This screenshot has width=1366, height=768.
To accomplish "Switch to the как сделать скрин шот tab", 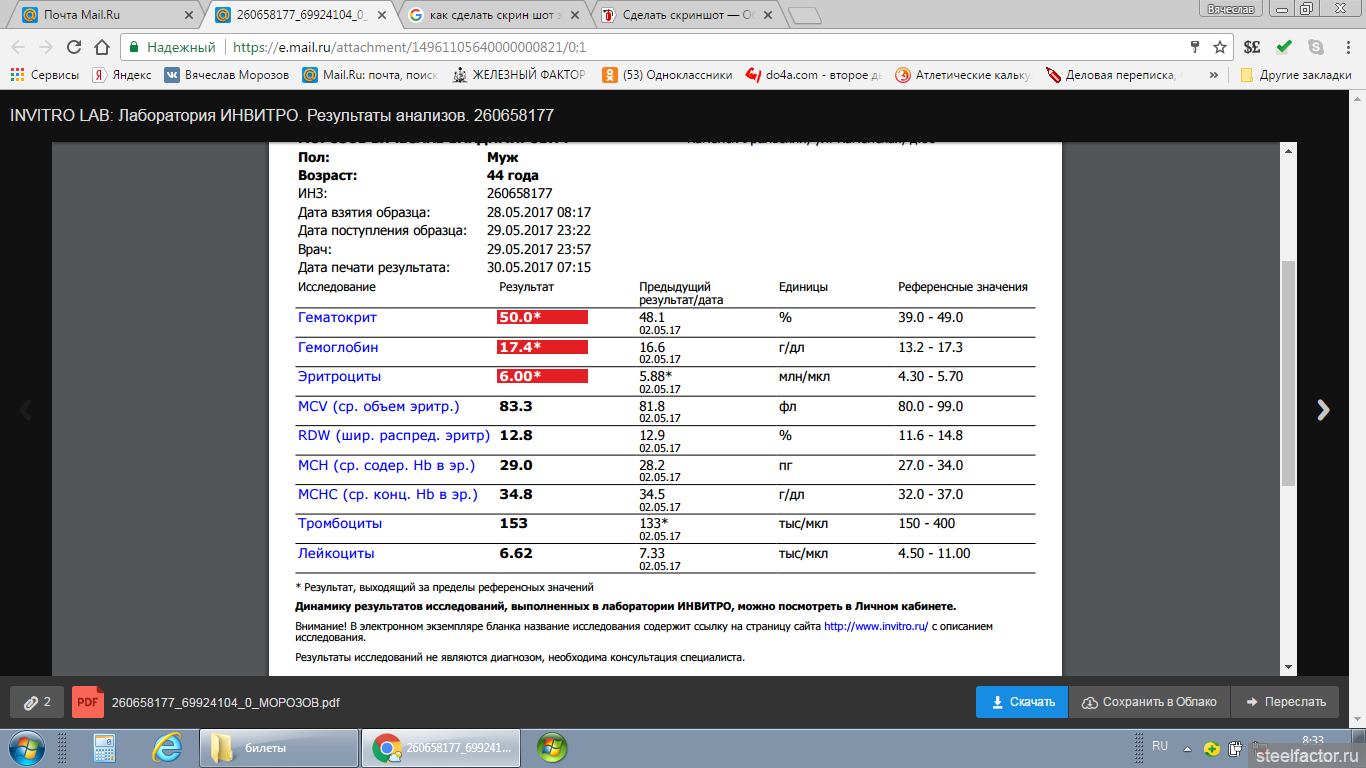I will click(x=493, y=15).
